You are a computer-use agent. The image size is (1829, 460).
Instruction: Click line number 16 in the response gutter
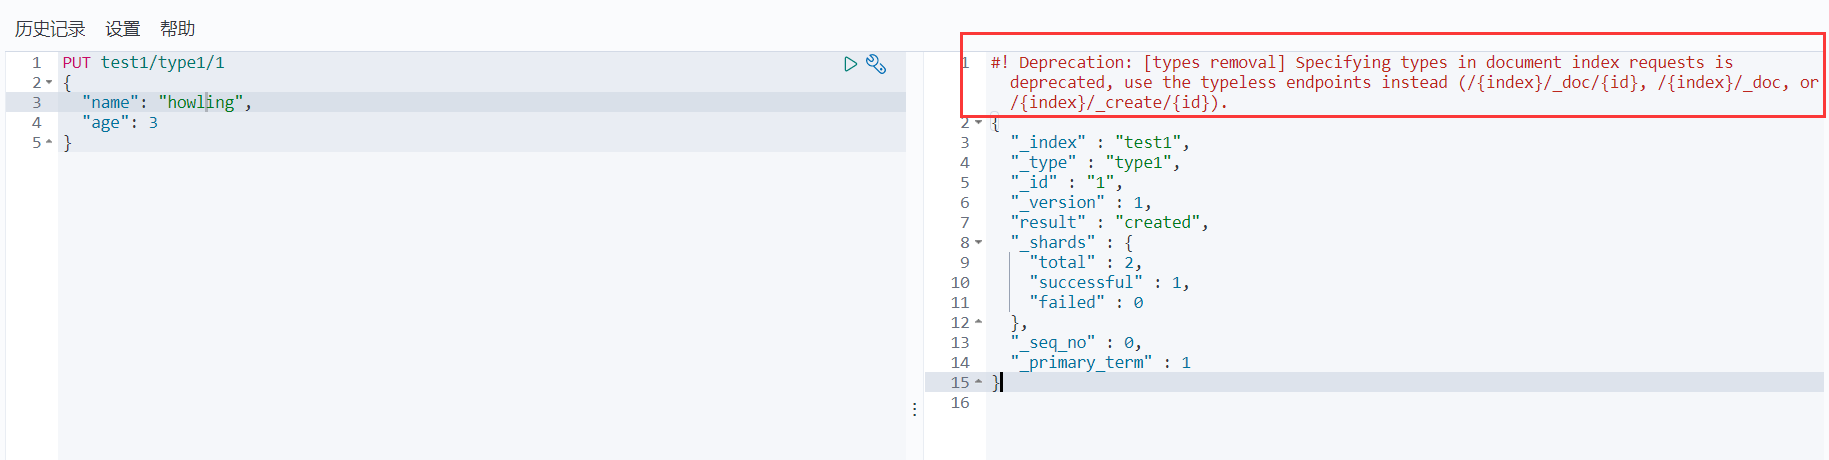coord(960,403)
